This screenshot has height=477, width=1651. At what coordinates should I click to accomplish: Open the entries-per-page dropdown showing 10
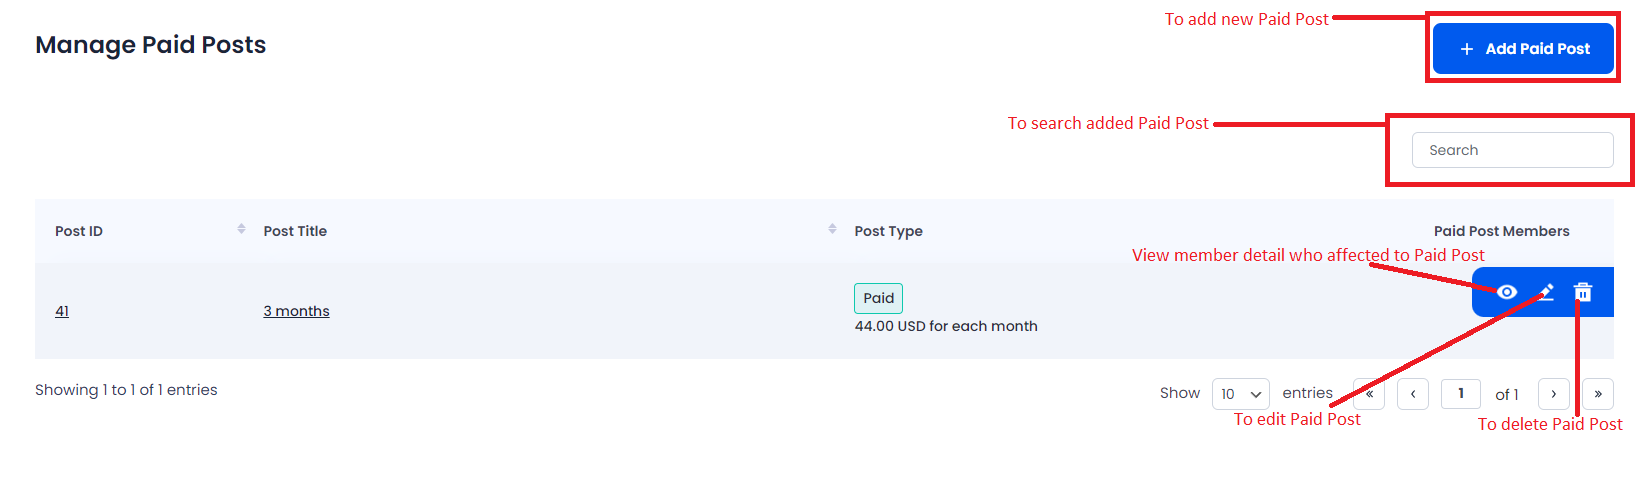1241,394
